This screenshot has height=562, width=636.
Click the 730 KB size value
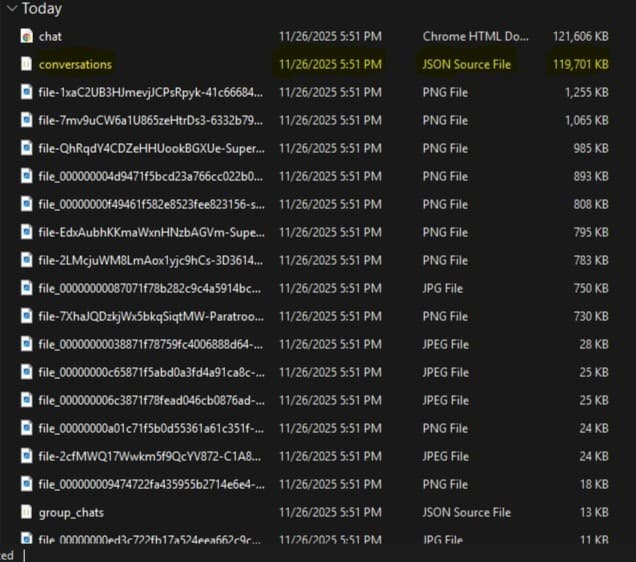point(591,316)
